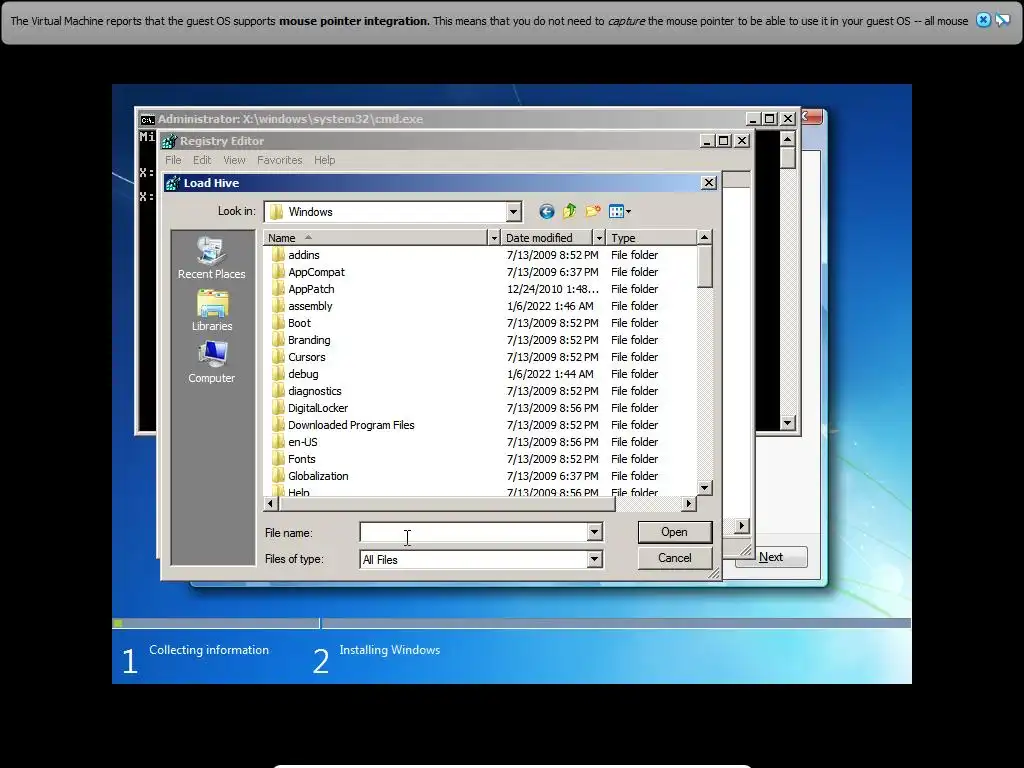Screen dimensions: 1024x768
Task: Click the 12/24/2010 date cell for AppPatch
Action: click(552, 289)
